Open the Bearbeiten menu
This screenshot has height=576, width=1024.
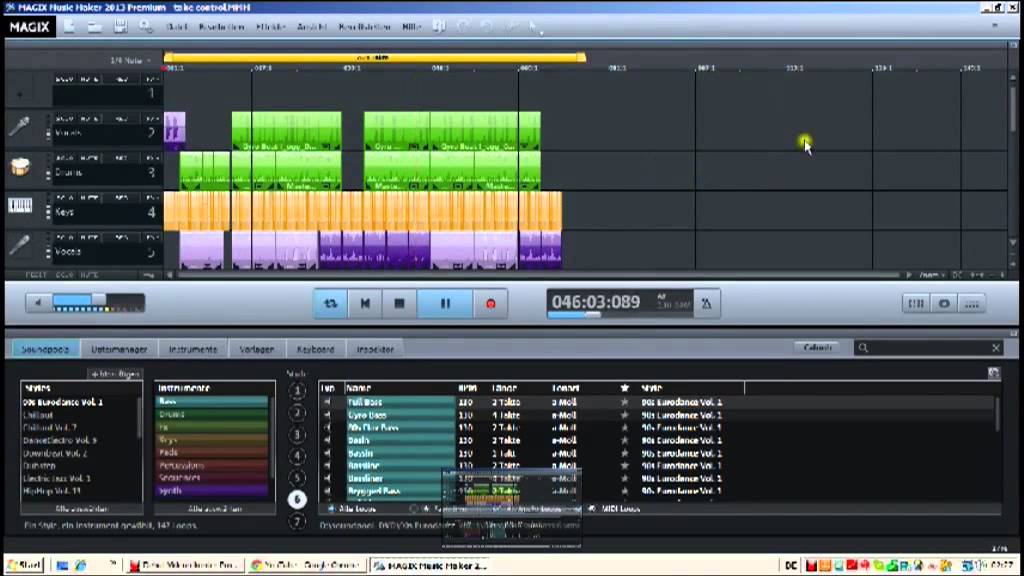pyautogui.click(x=221, y=27)
